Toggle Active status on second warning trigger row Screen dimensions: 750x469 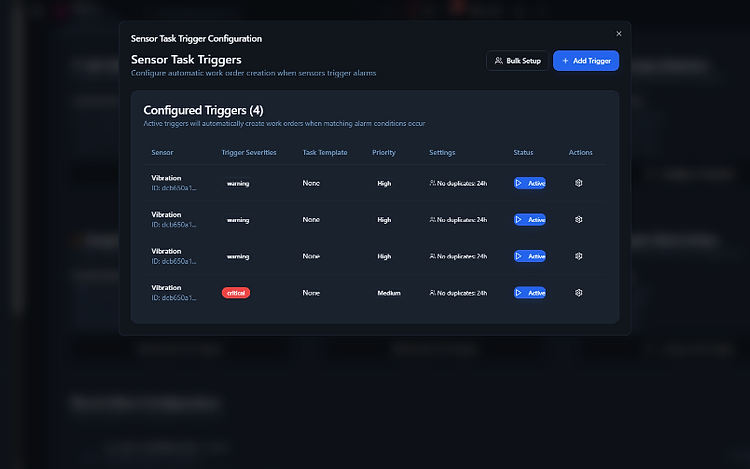(x=529, y=219)
